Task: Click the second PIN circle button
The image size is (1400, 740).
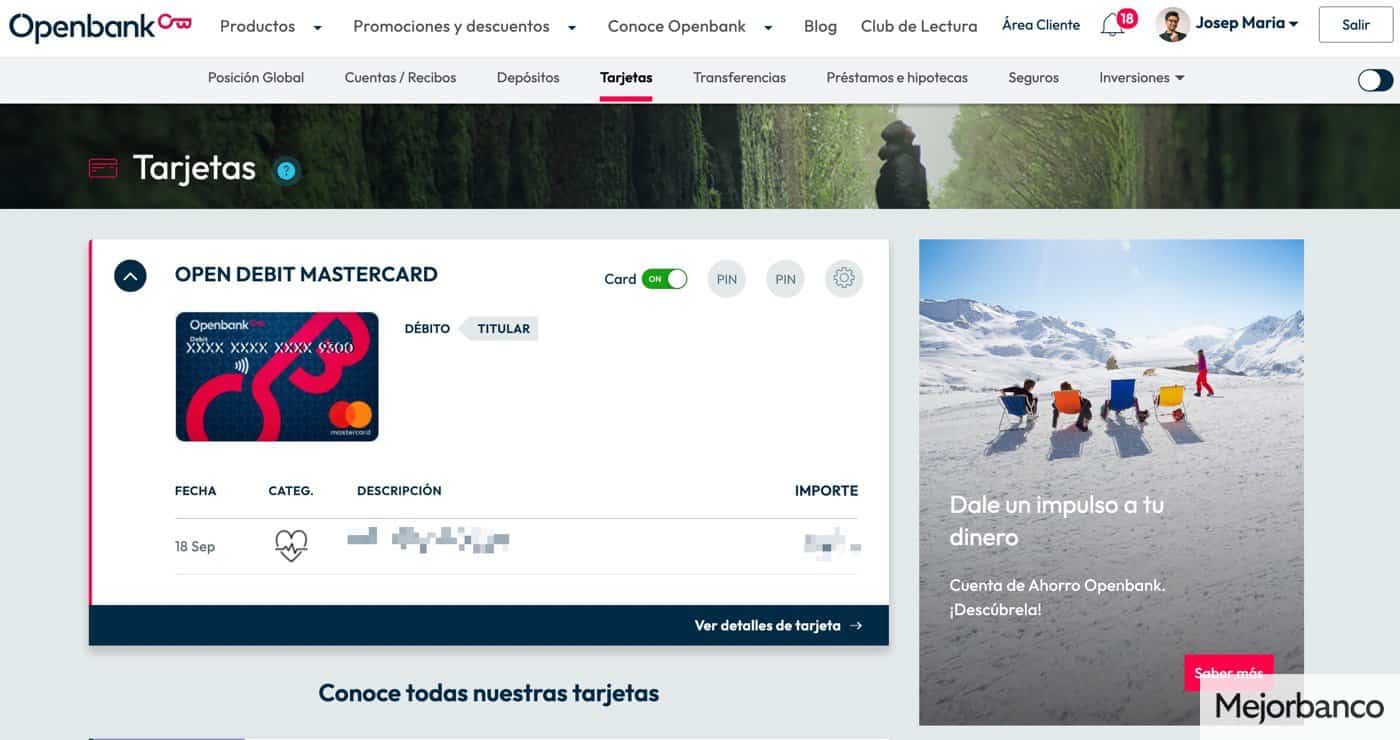Action: coord(785,279)
